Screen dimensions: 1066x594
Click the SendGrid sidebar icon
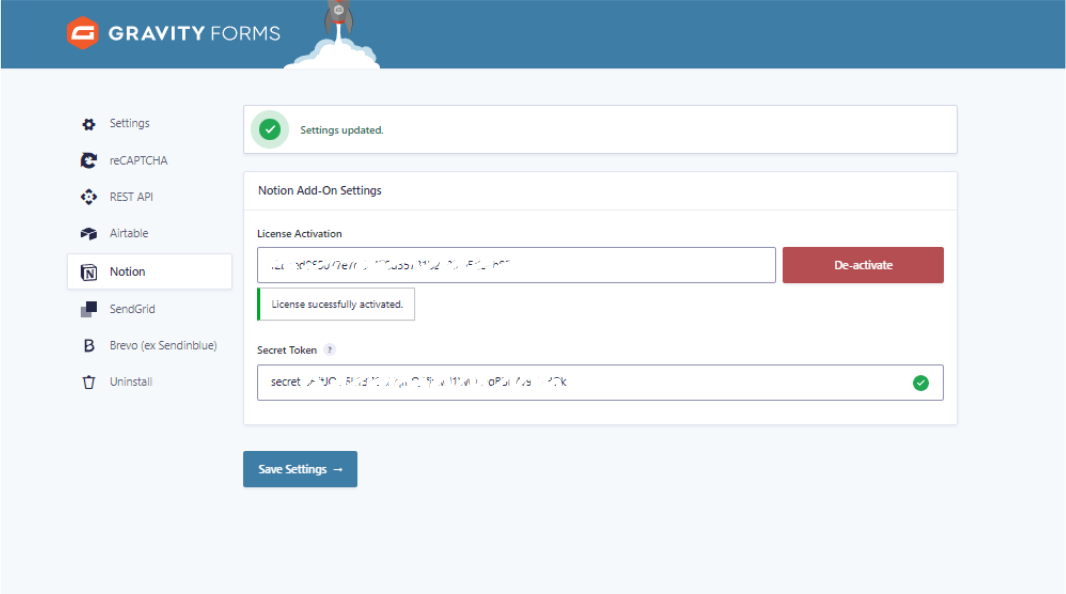88,309
